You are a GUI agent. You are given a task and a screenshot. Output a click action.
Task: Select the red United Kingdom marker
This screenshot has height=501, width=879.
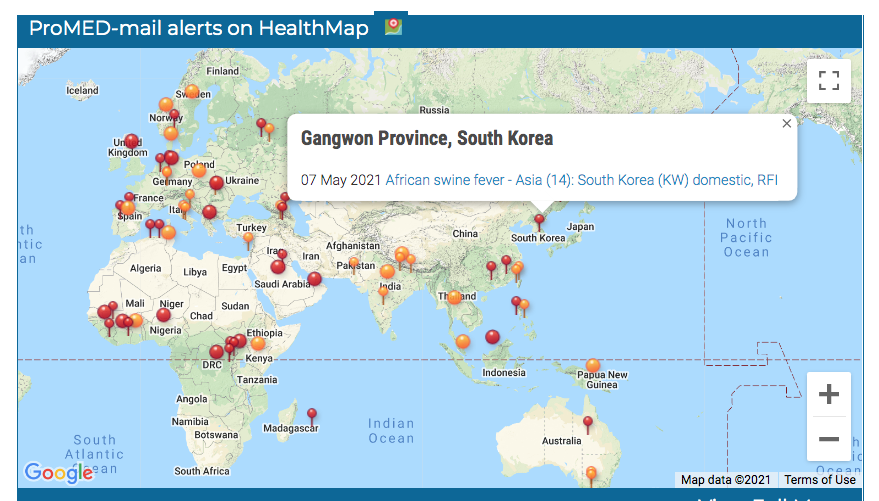point(131,141)
